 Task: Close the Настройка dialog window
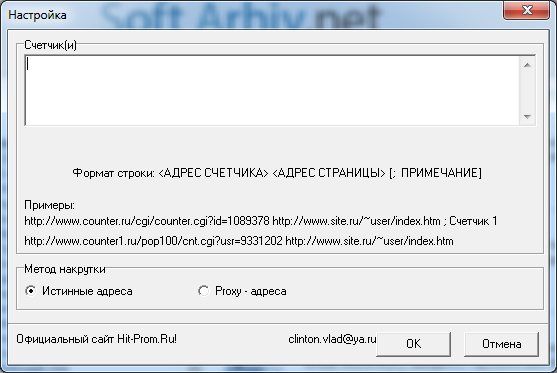click(526, 10)
